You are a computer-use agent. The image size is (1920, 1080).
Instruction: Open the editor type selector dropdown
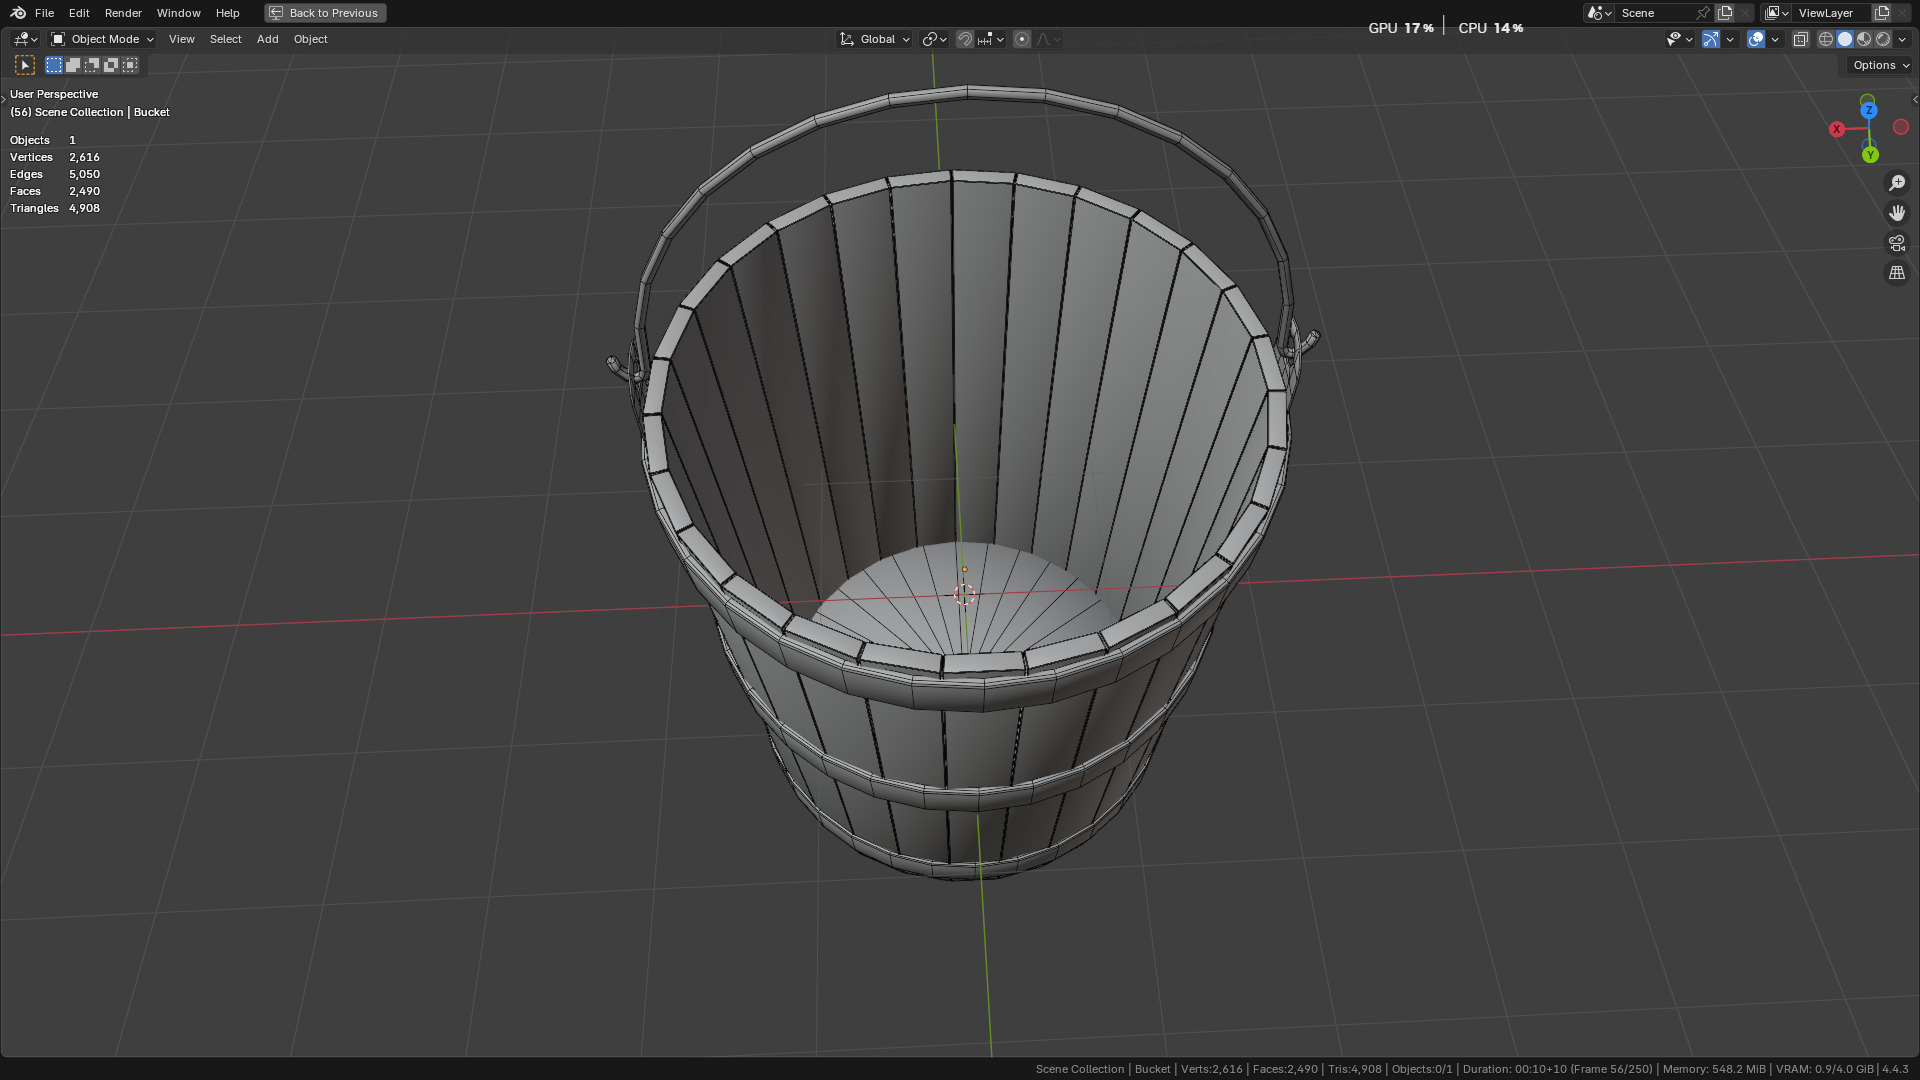tap(25, 39)
